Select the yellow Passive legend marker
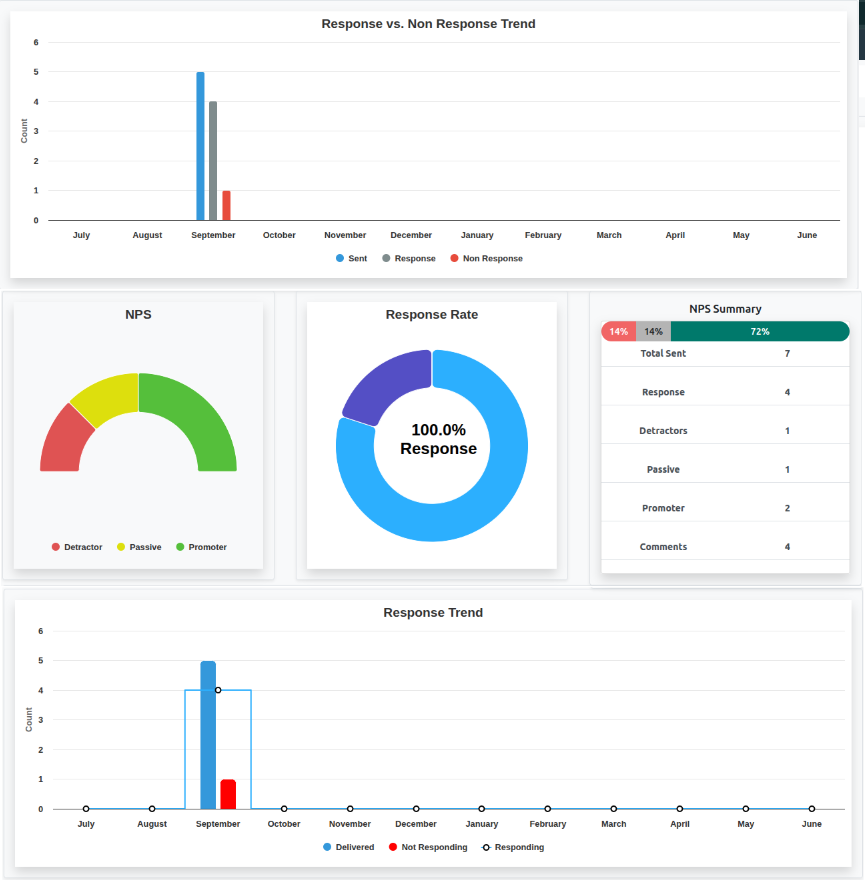The height and width of the screenshot is (880, 865). click(x=121, y=547)
